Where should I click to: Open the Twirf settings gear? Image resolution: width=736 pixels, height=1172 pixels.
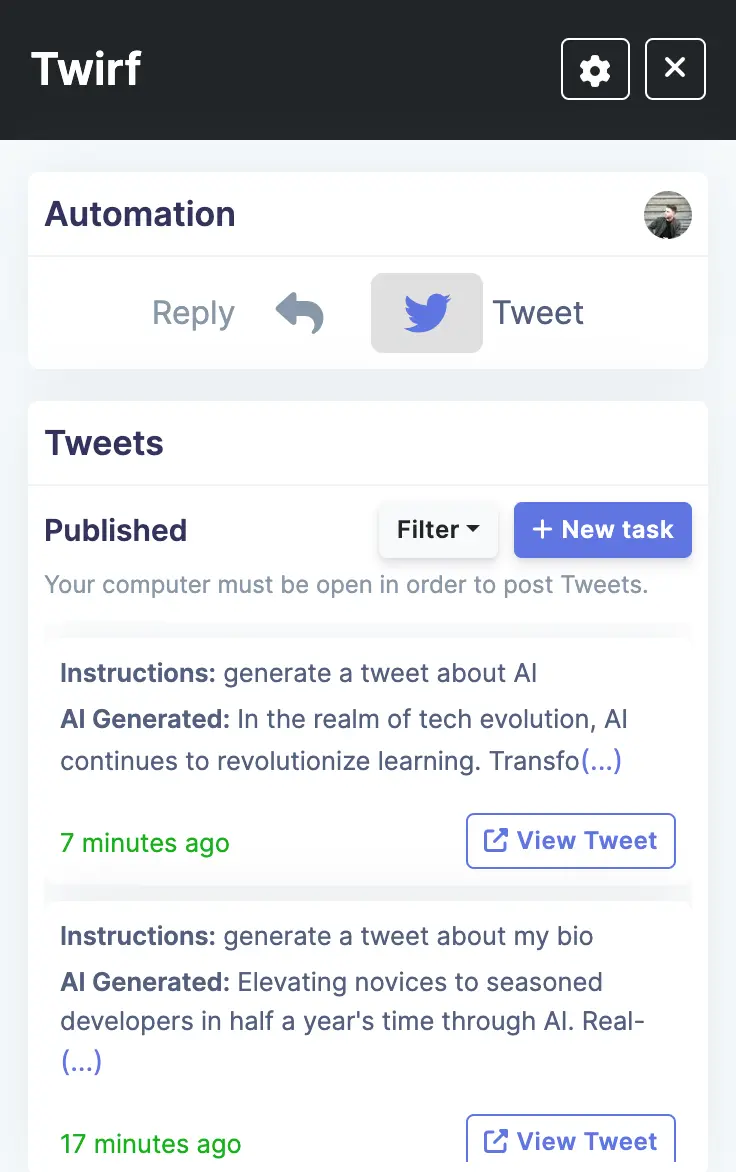coord(595,69)
